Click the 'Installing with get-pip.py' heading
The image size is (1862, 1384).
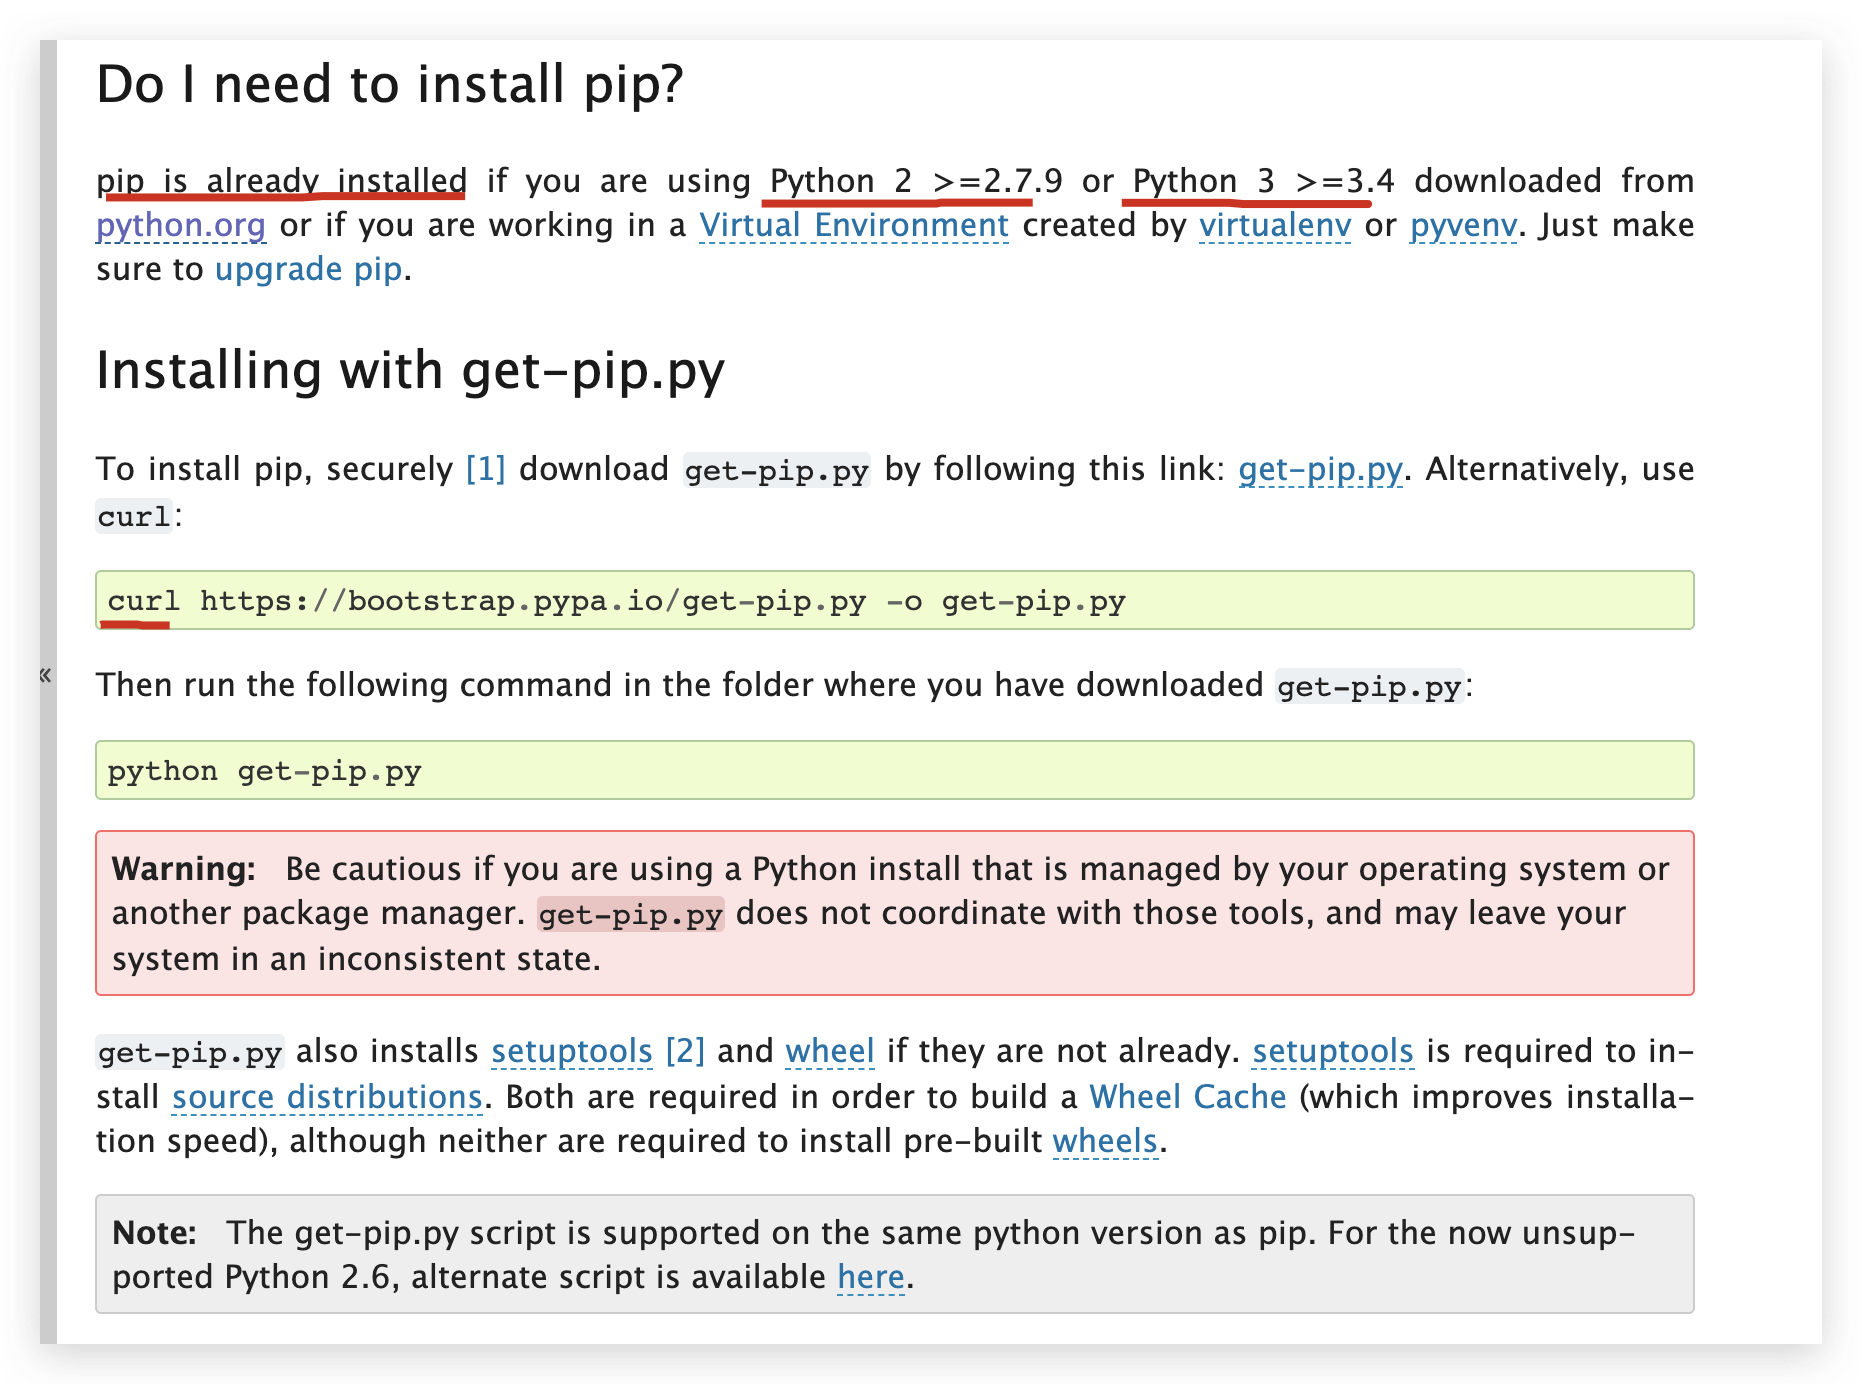(410, 371)
